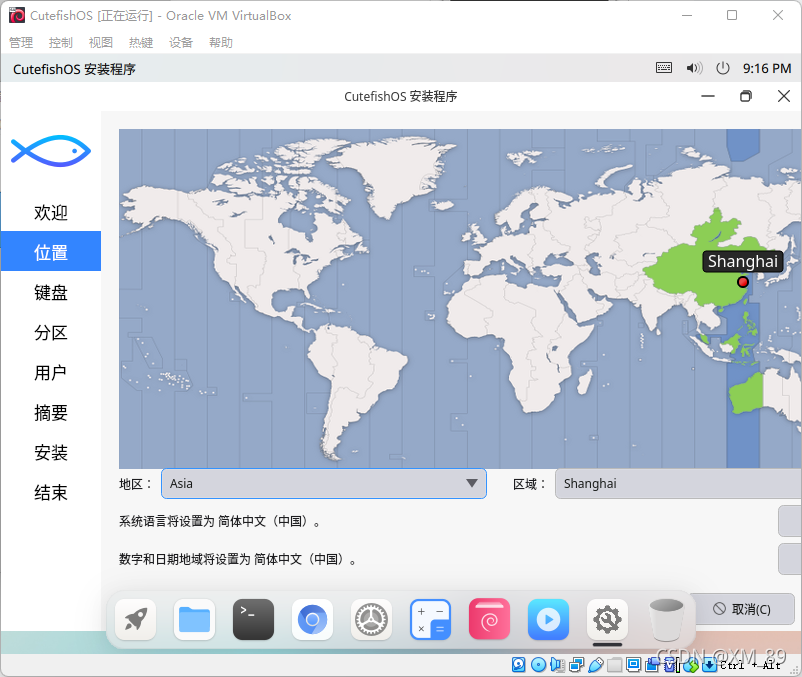Viewport: 802px width, 677px height.
Task: Click the 系统语言将设置为 简体中文 text
Action: 220,522
